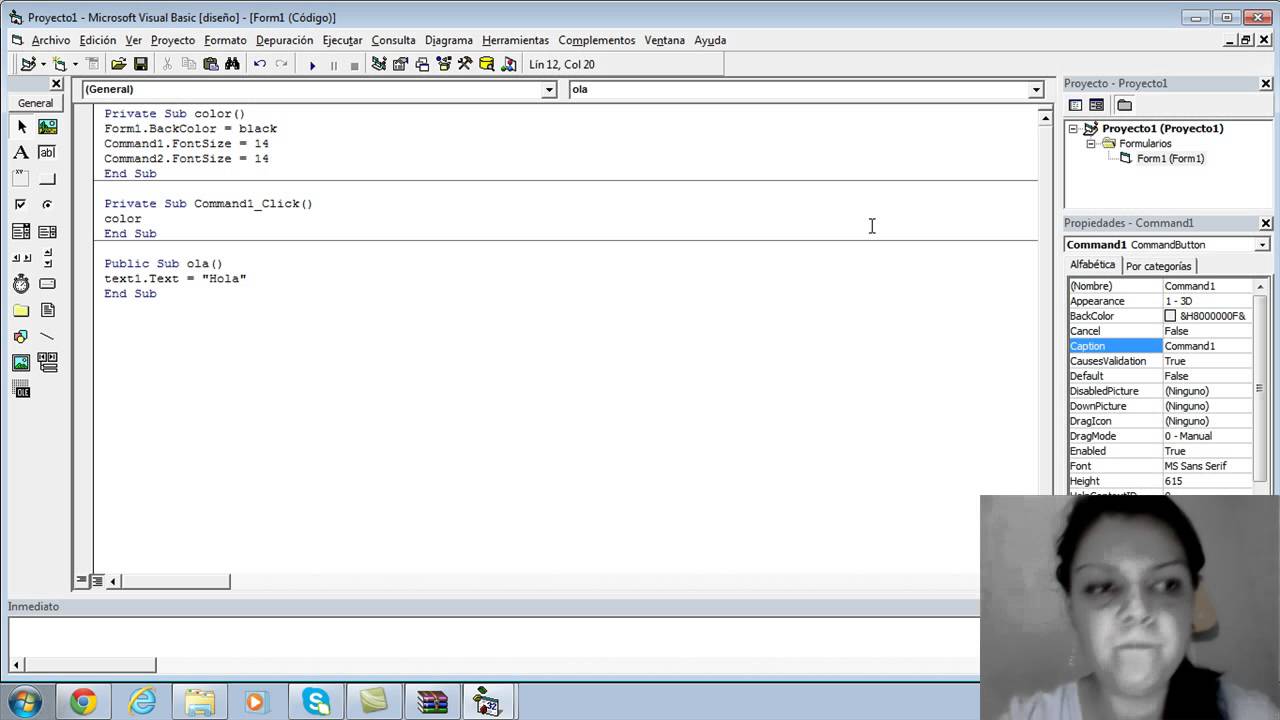Open the Add Form dropdown arrow
This screenshot has width=1280, height=720.
75,64
